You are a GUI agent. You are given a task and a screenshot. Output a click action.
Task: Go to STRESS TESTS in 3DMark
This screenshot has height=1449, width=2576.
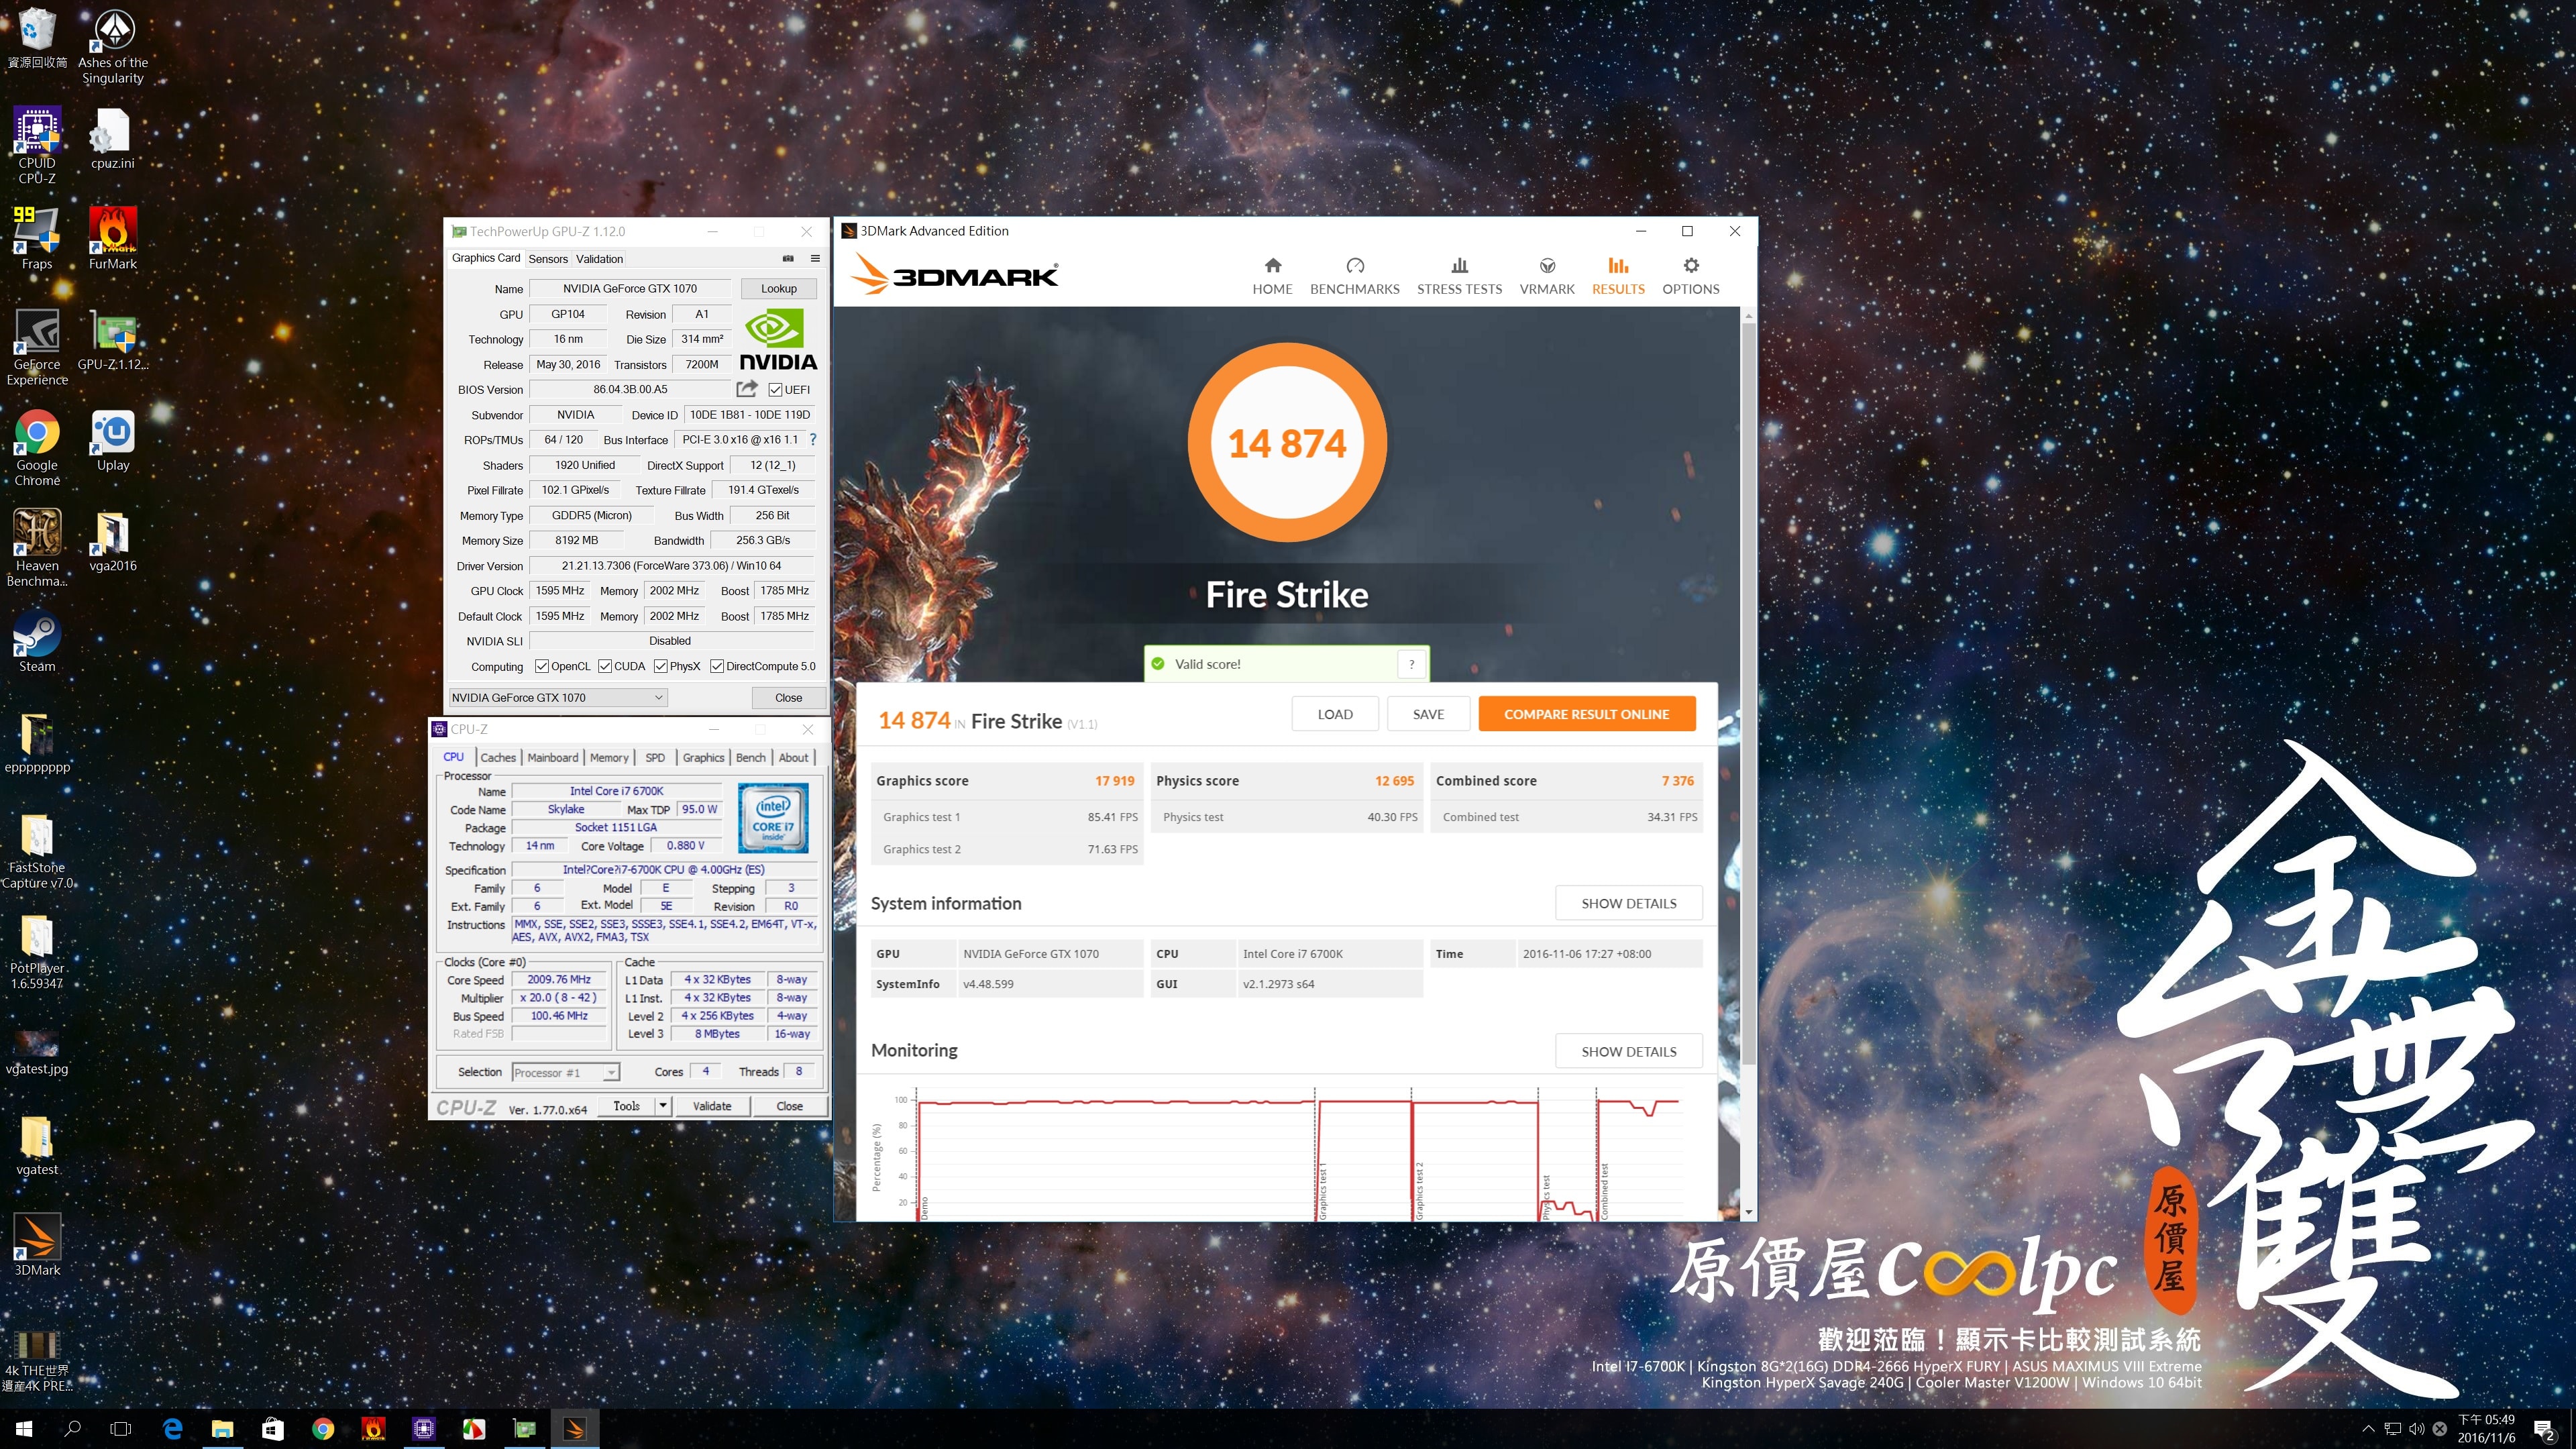pos(1459,276)
